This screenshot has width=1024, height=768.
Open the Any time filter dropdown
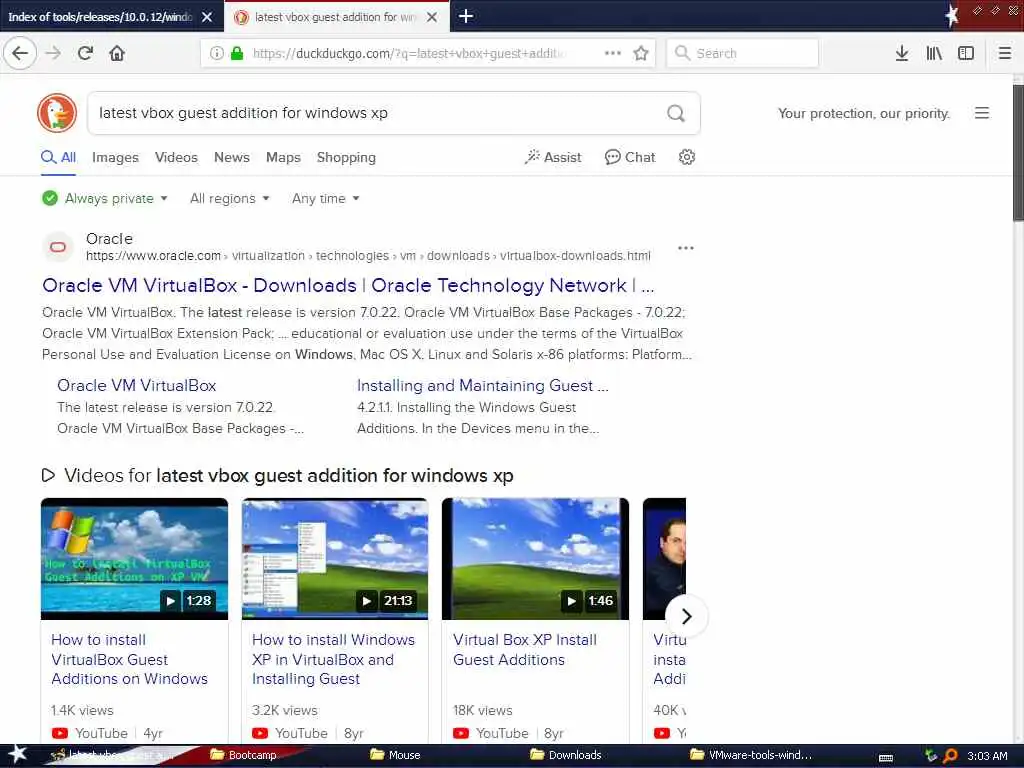(326, 199)
